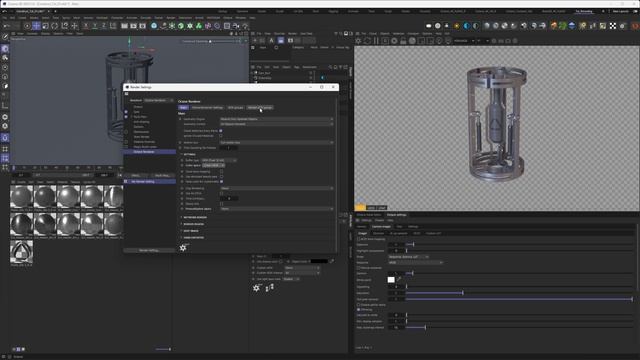Screen dimensions: 640x360
Task: Switch to the AOV groups tab
Action: 236,108
